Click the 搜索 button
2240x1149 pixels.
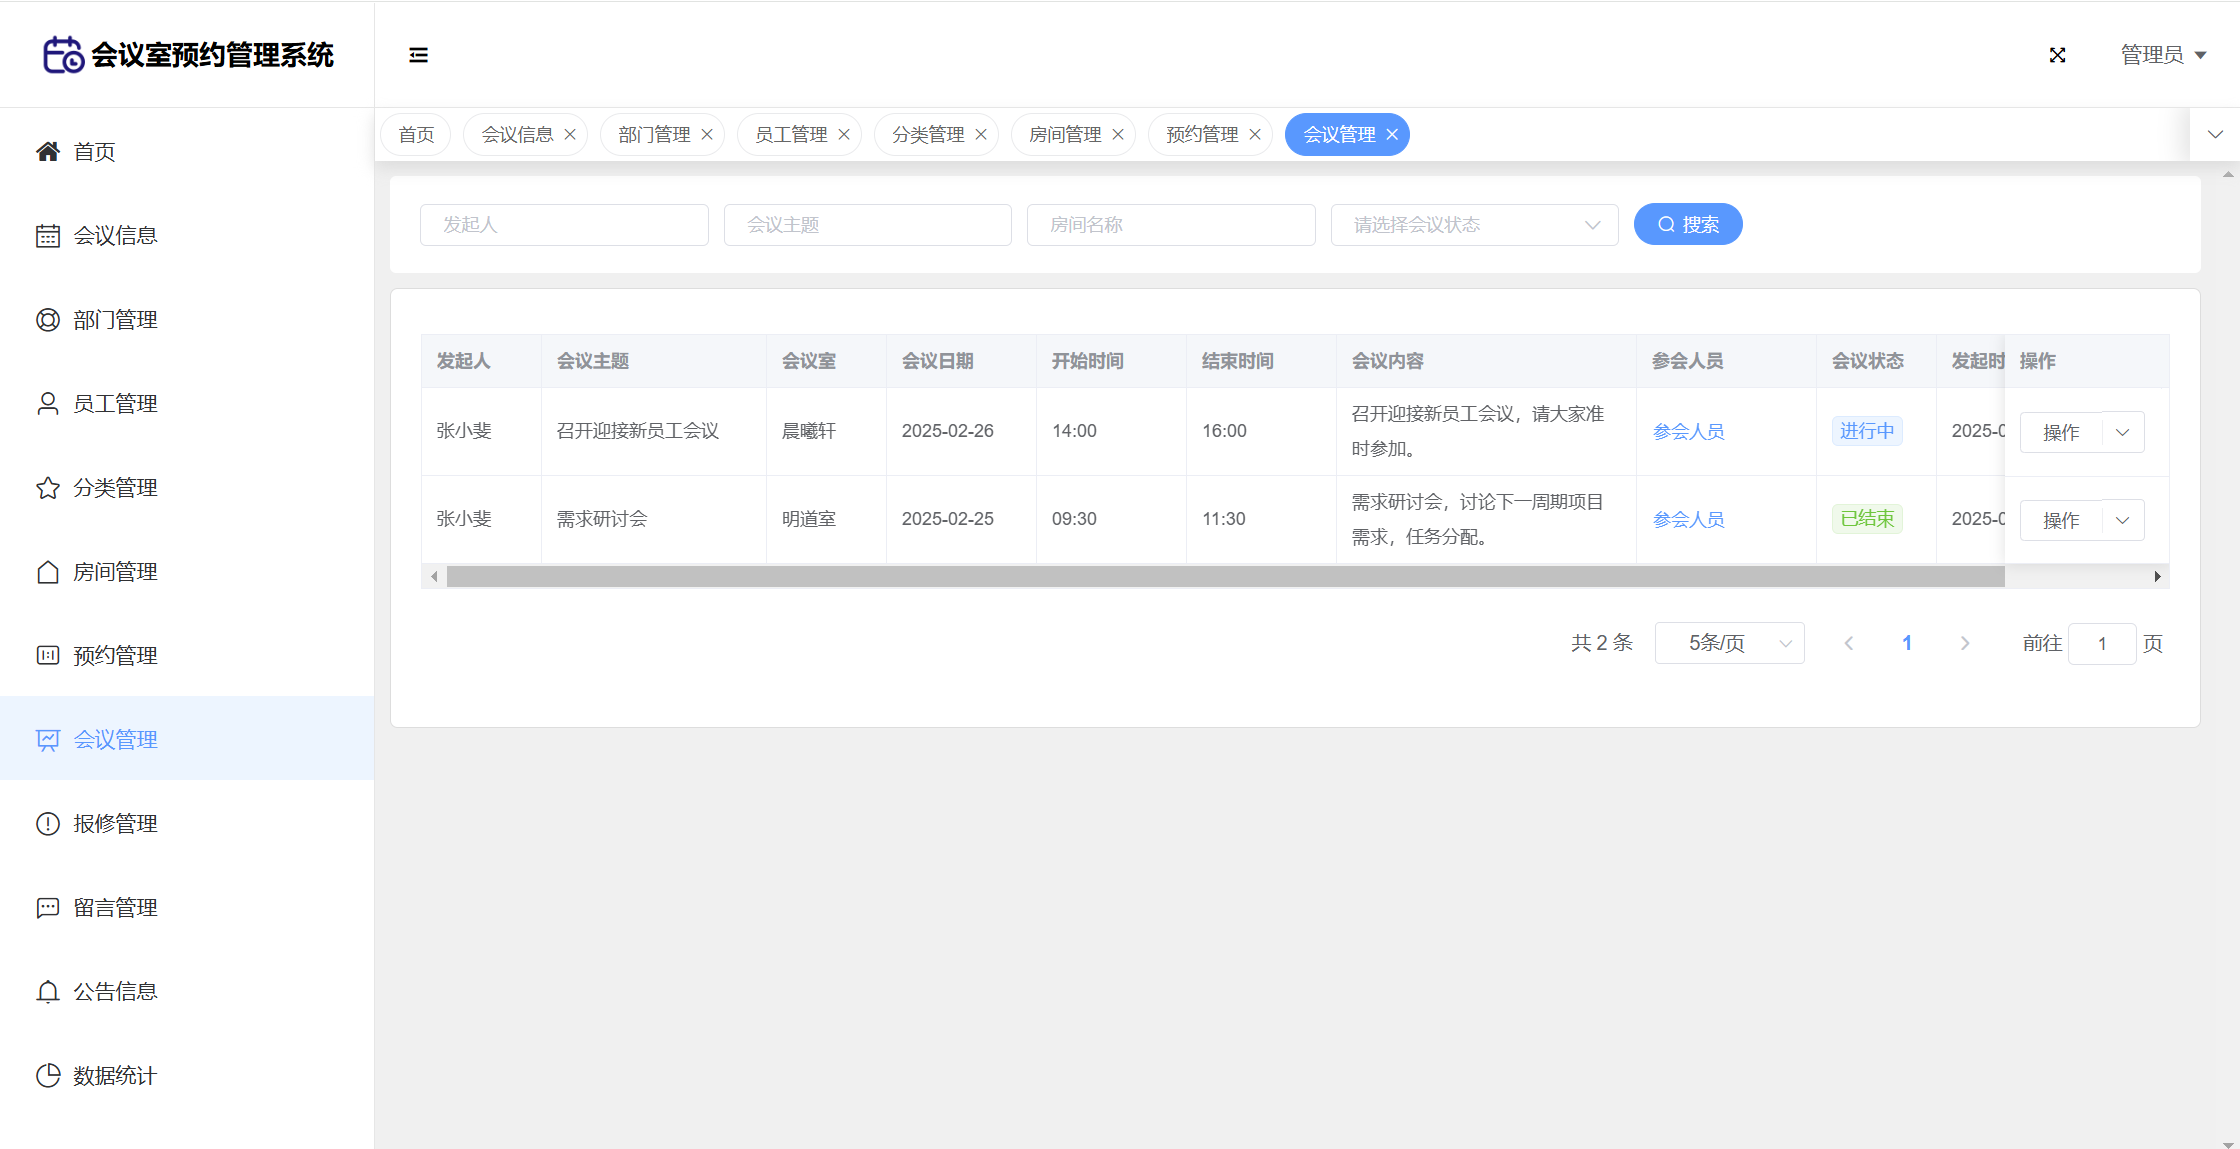coord(1688,225)
